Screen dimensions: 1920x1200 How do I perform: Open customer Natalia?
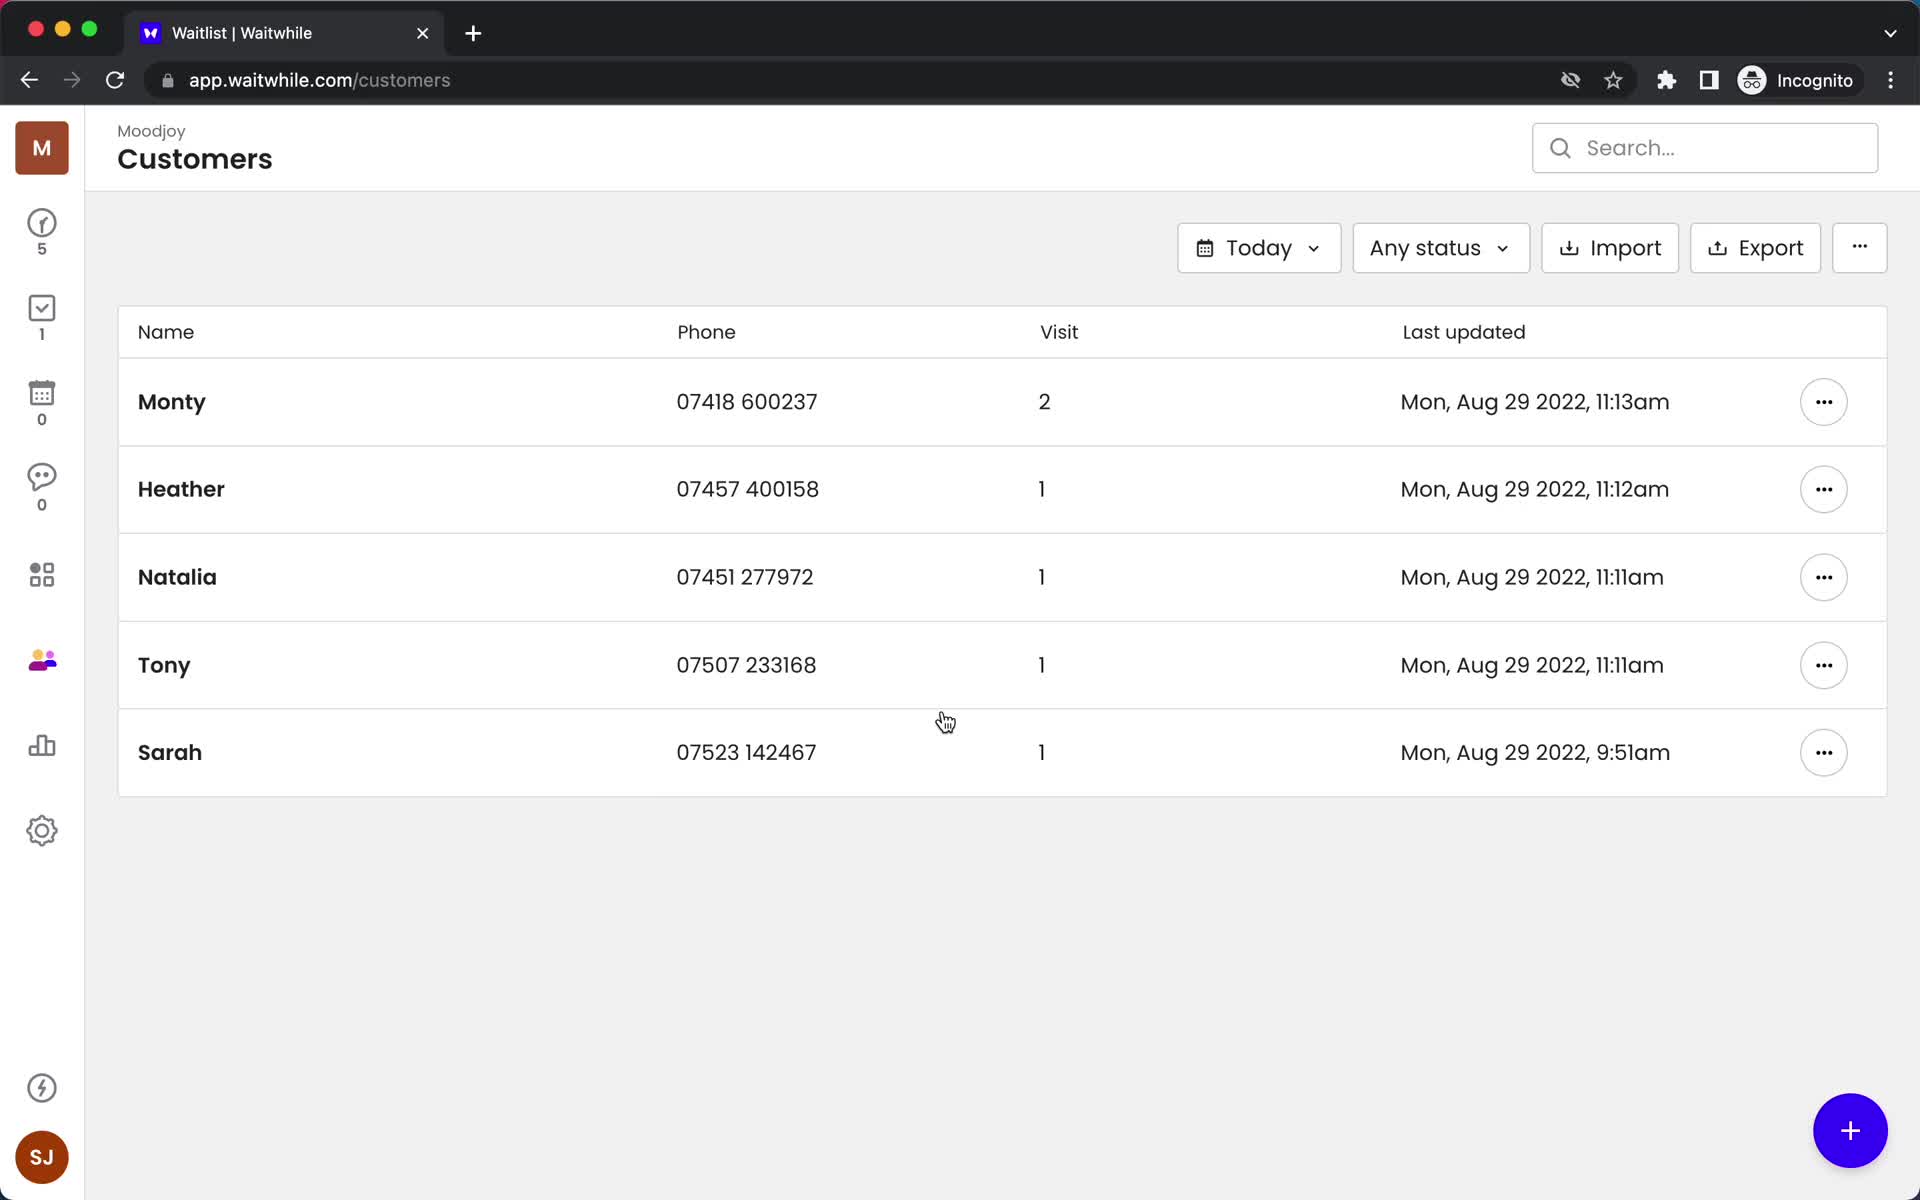[177, 577]
